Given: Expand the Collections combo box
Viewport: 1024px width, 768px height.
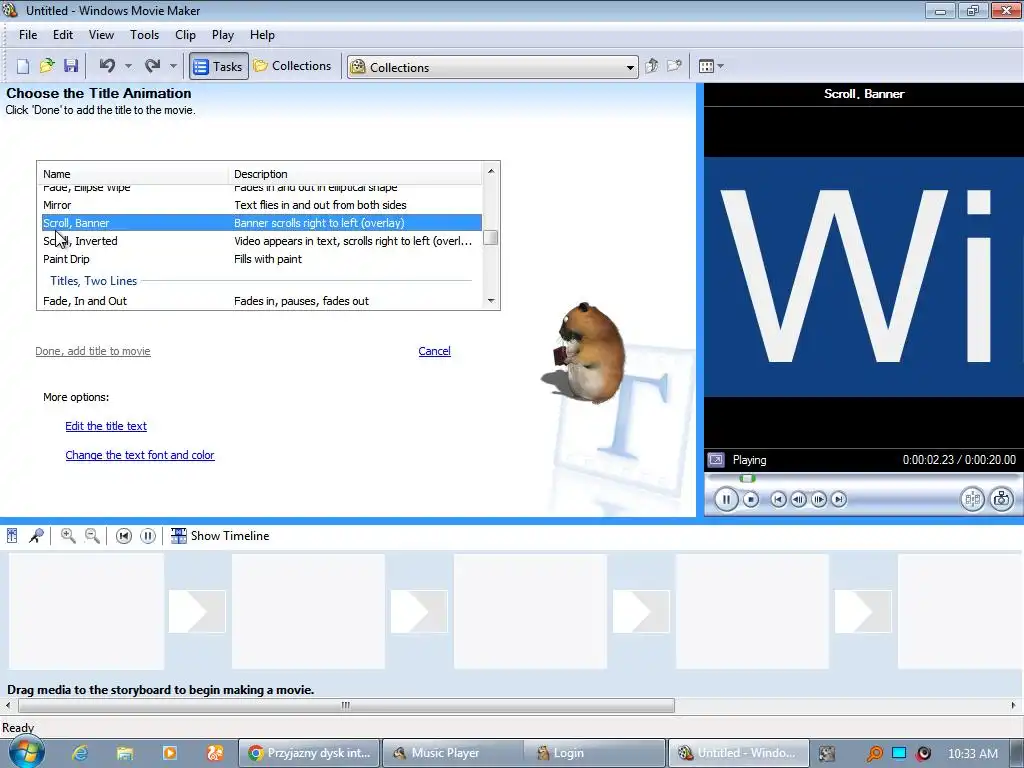Looking at the screenshot, I should tap(630, 67).
